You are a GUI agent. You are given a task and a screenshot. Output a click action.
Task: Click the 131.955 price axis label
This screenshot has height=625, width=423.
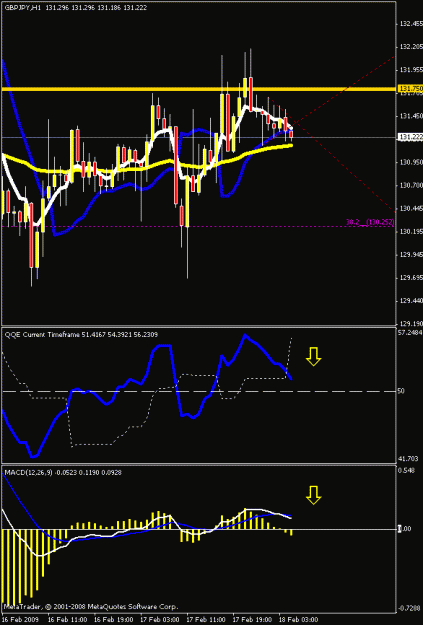tap(411, 70)
